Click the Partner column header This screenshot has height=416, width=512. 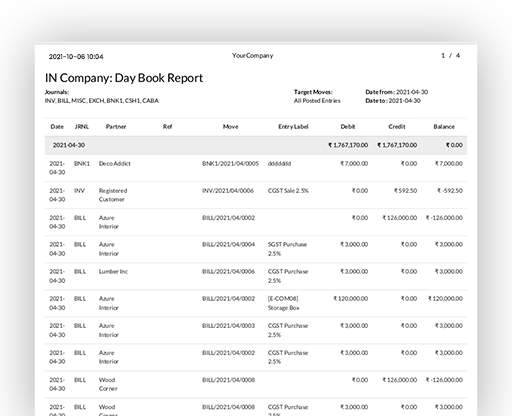coord(116,127)
